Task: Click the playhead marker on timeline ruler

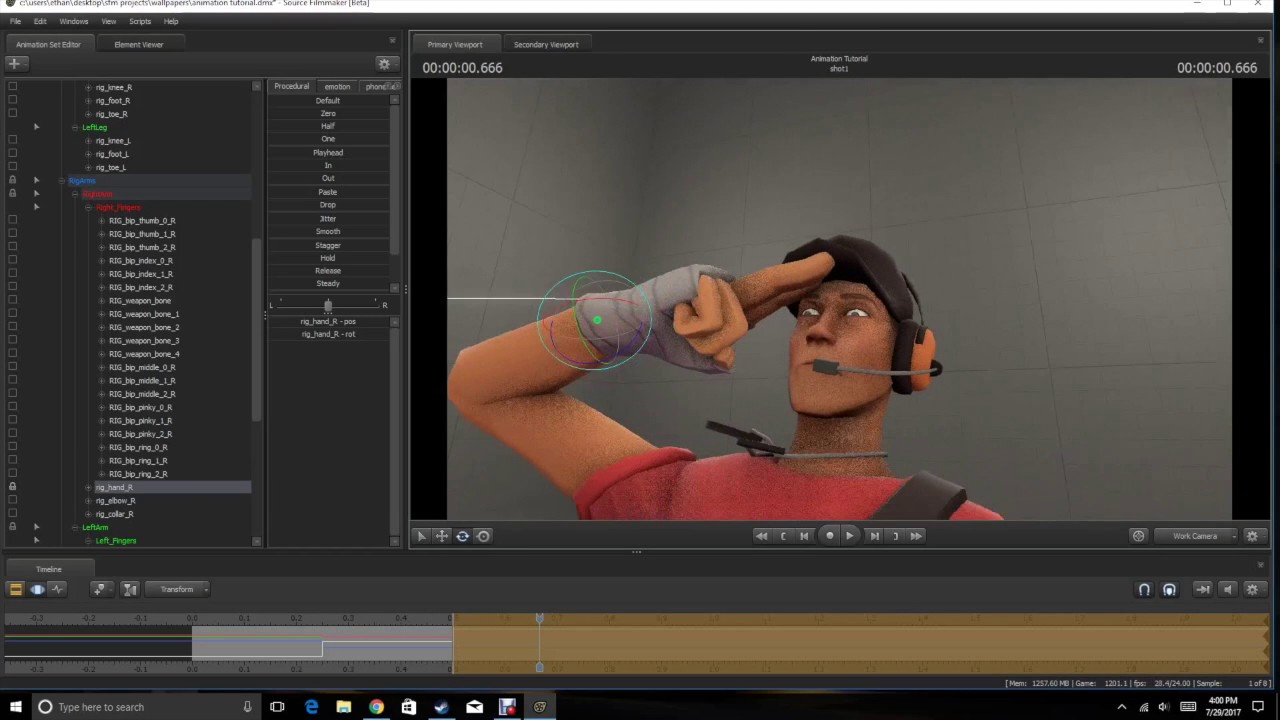Action: (x=539, y=620)
